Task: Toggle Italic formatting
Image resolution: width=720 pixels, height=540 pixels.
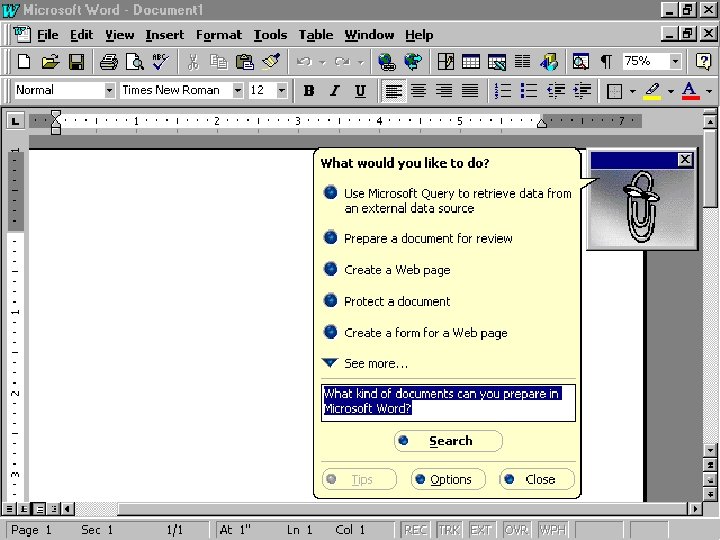Action: (x=335, y=90)
